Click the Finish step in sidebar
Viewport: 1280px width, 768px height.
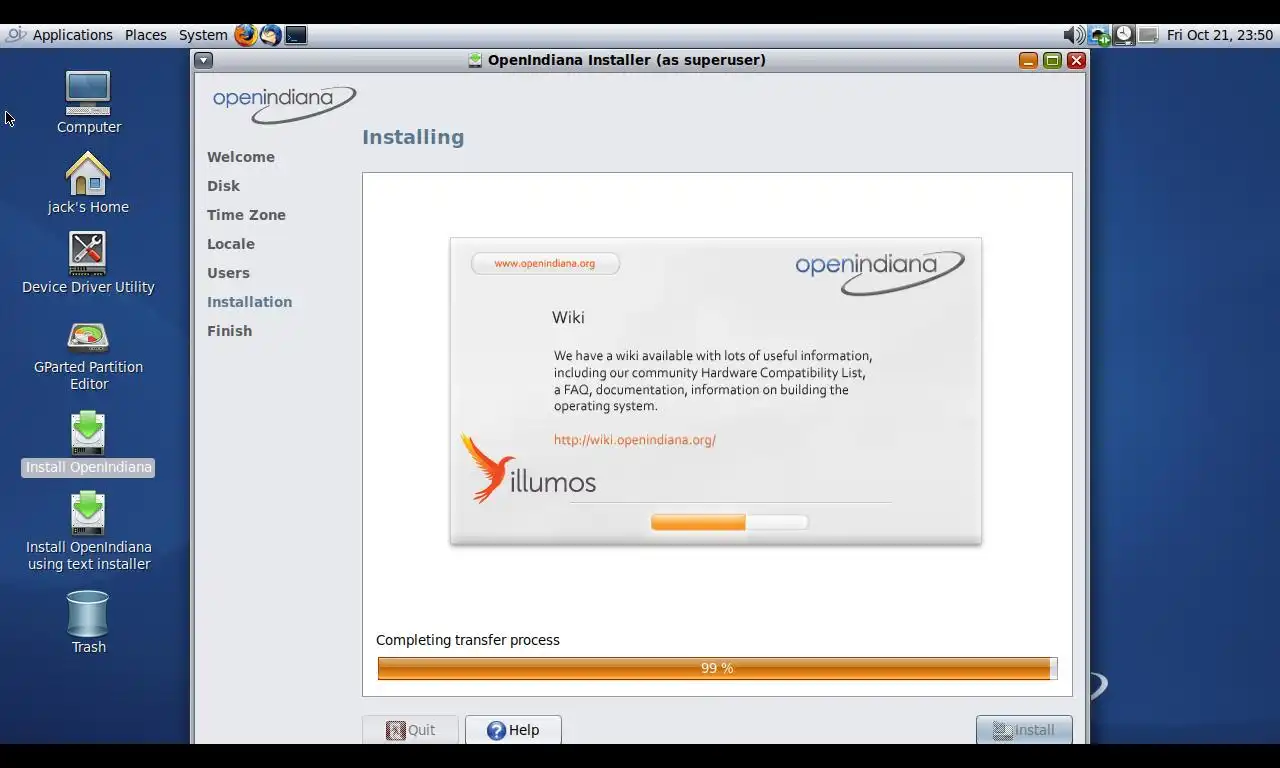pos(229,331)
